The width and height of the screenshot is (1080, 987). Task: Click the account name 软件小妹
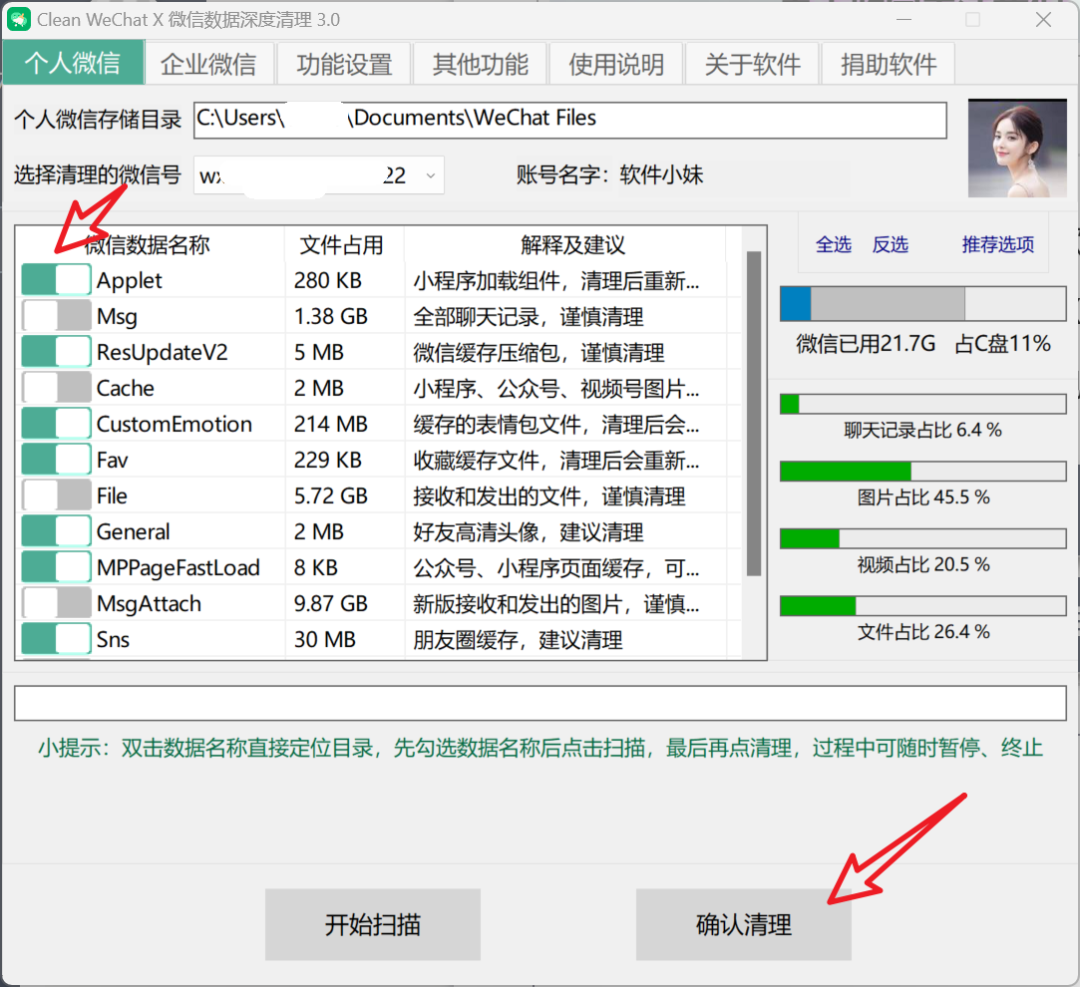pos(661,175)
